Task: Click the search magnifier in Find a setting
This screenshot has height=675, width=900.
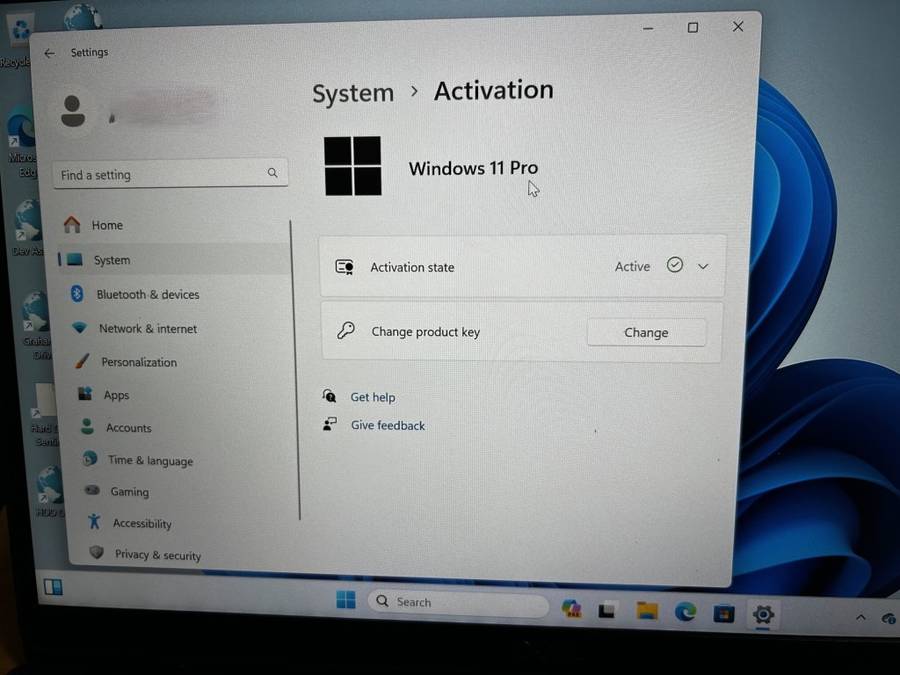Action: [x=272, y=173]
